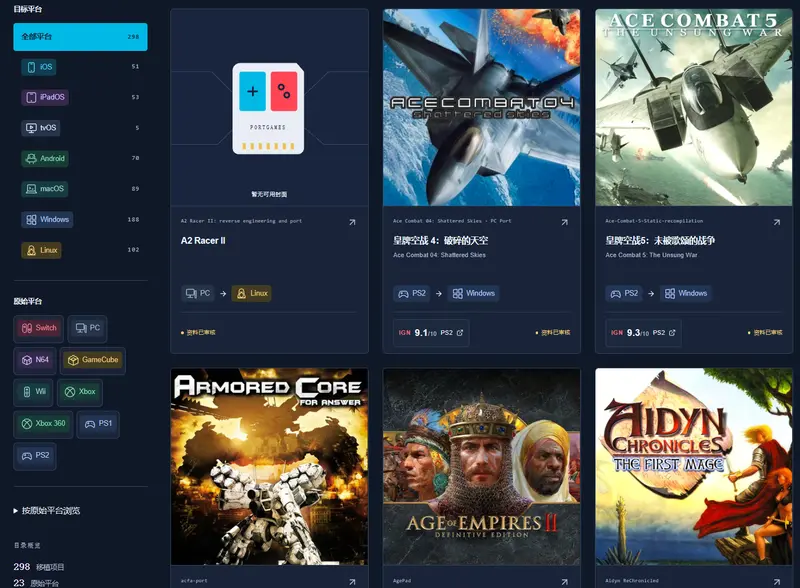Open Age of Empires II cover
Image resolution: width=800 pixels, height=588 pixels.
482,467
